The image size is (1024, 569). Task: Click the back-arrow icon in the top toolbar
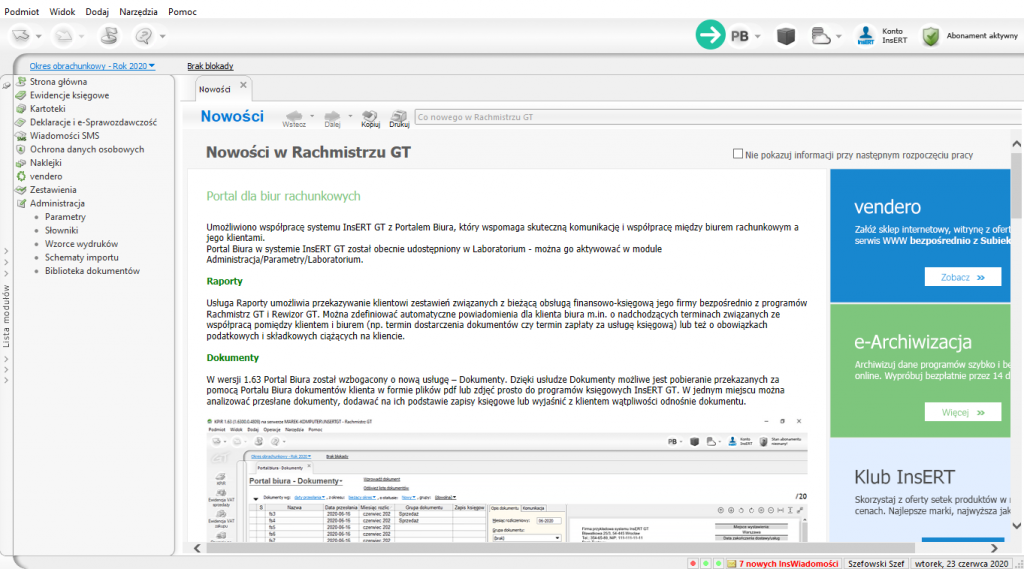pos(21,35)
